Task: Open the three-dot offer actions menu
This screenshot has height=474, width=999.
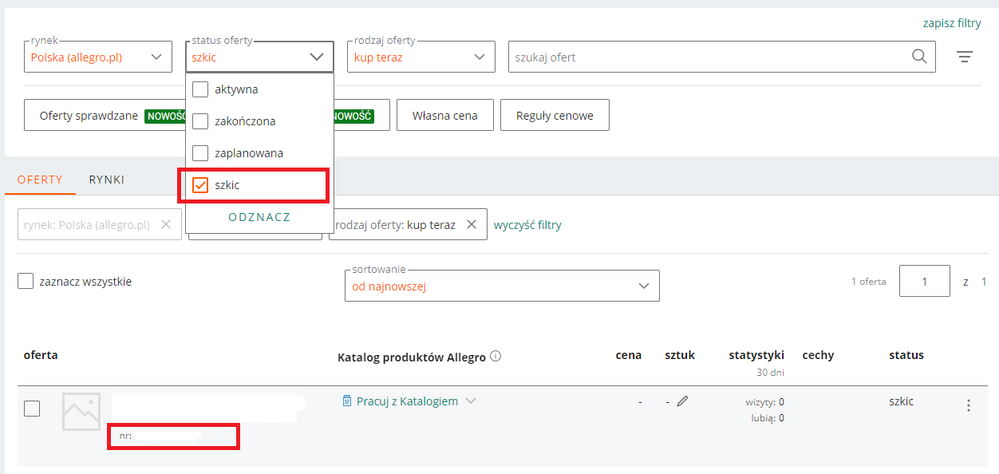Action: (x=967, y=405)
